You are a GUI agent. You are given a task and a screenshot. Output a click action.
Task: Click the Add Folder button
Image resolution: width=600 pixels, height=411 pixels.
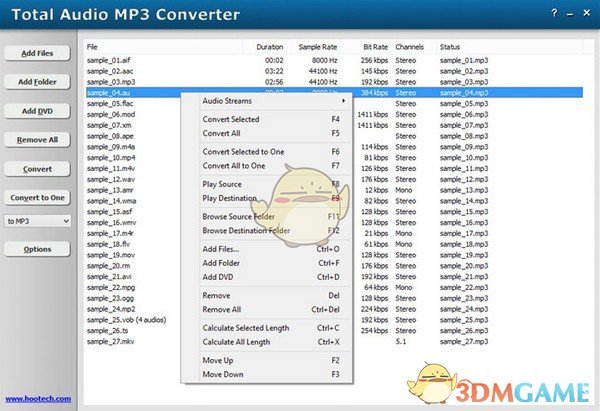pyautogui.click(x=37, y=82)
